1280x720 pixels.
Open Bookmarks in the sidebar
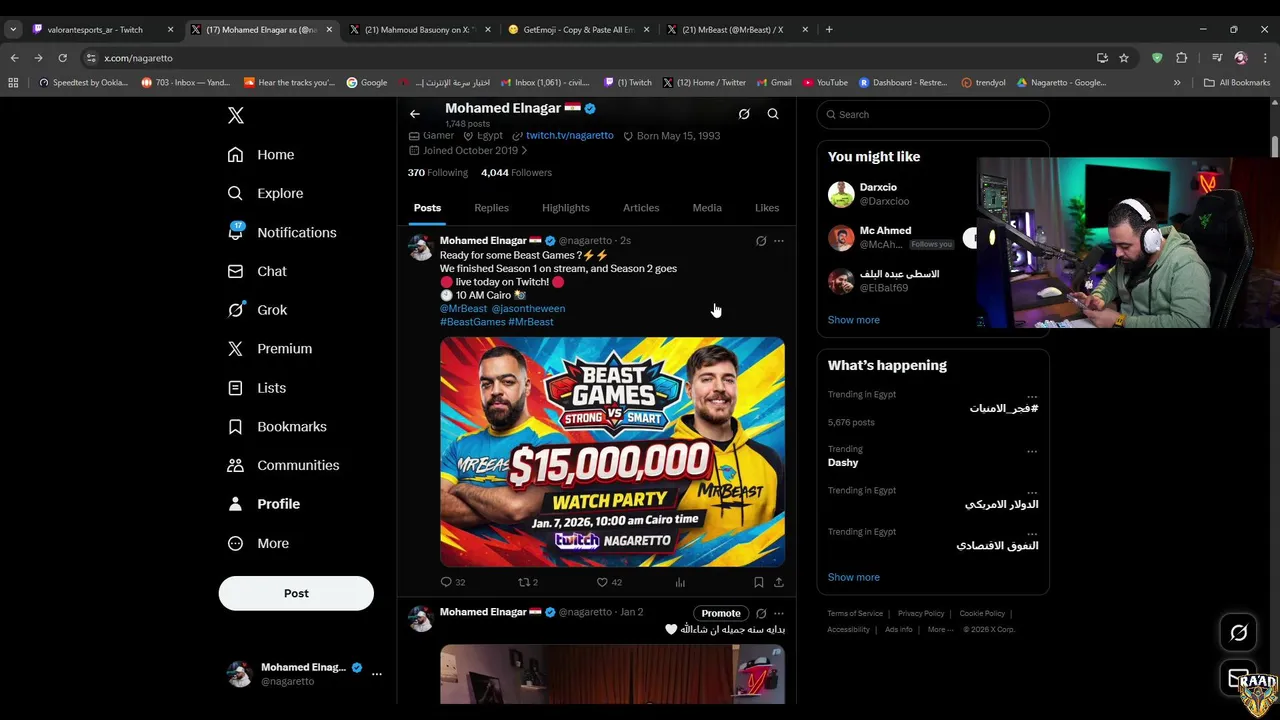[277, 427]
